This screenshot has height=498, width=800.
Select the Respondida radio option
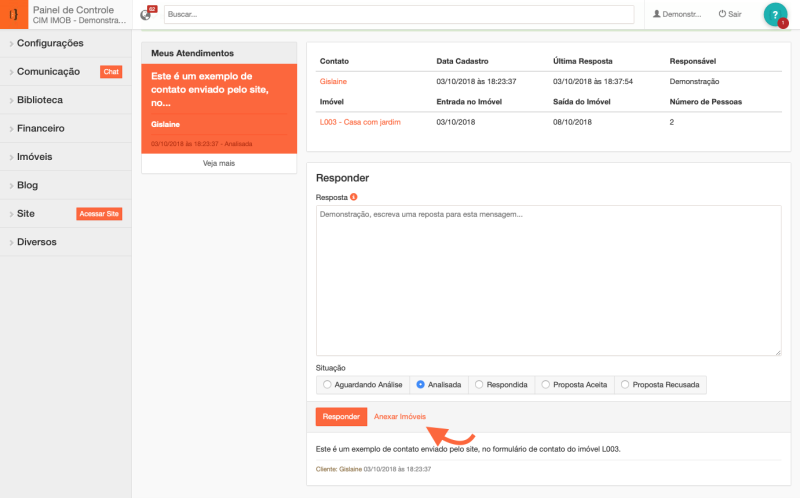(479, 384)
